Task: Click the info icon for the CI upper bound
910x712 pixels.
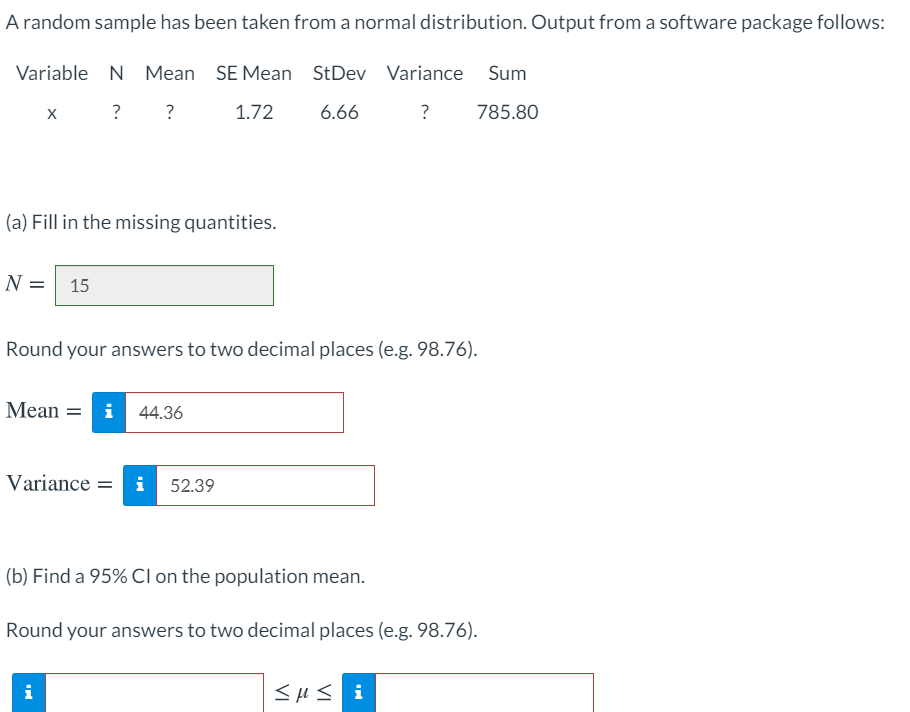Action: [x=359, y=692]
